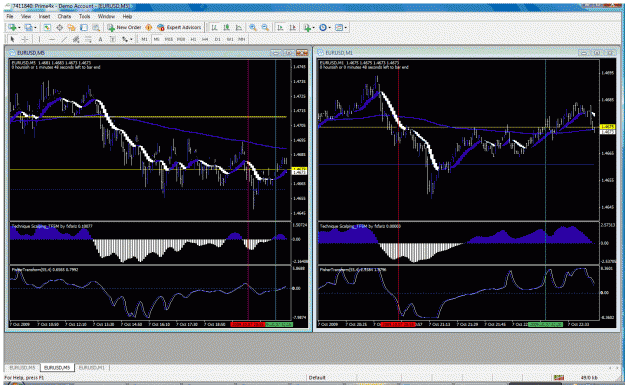Screen dimensions: 625x385
Task: Toggle the Terminal panel icon
Action: tap(84, 28)
